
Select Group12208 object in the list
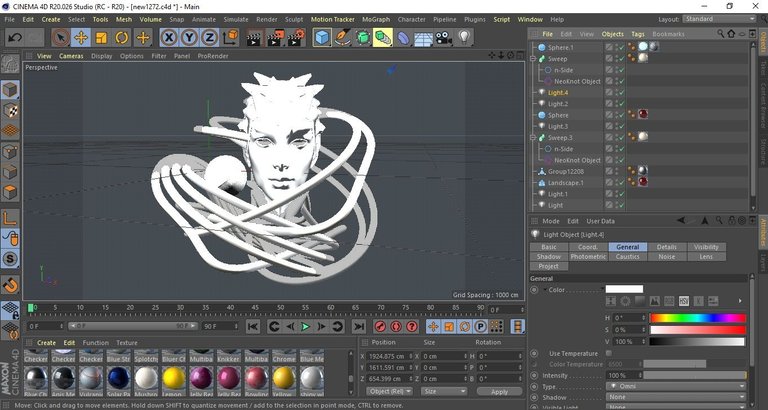(x=565, y=171)
